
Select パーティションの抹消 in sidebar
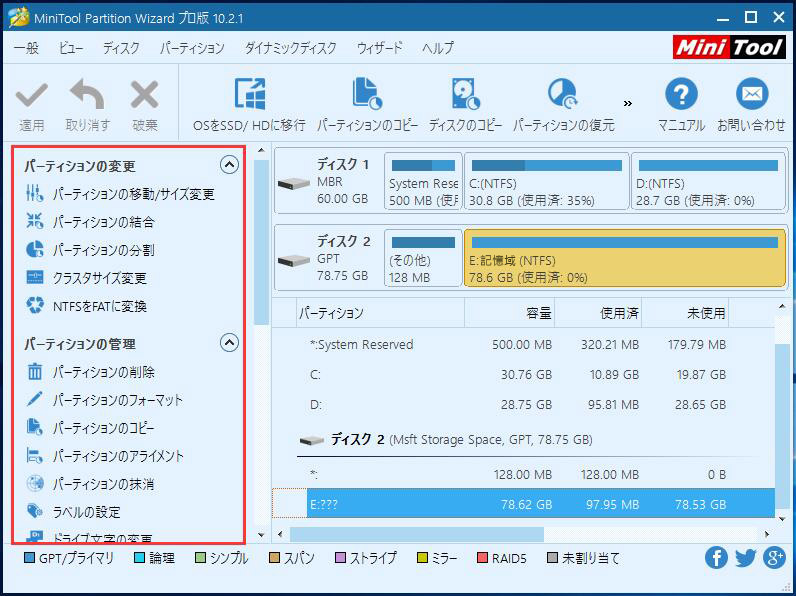tap(90, 484)
